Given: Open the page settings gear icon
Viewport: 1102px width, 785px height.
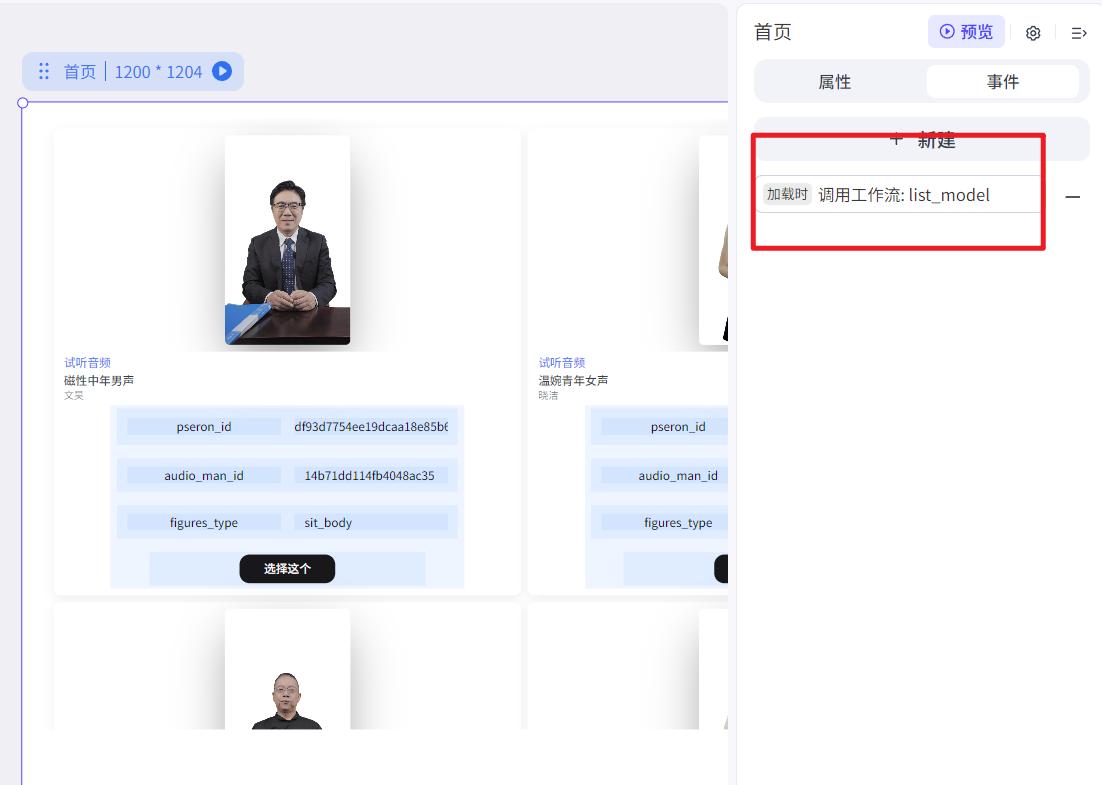Looking at the screenshot, I should 1033,32.
